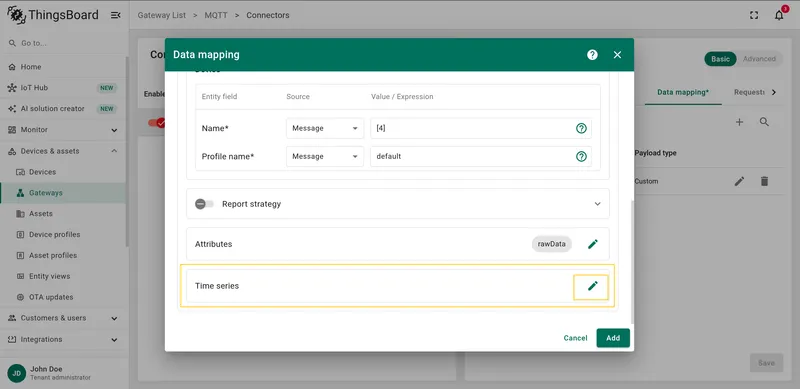Screen dimensions: 800x389
Task: Select the Requests mapping tab
Action: point(749,92)
